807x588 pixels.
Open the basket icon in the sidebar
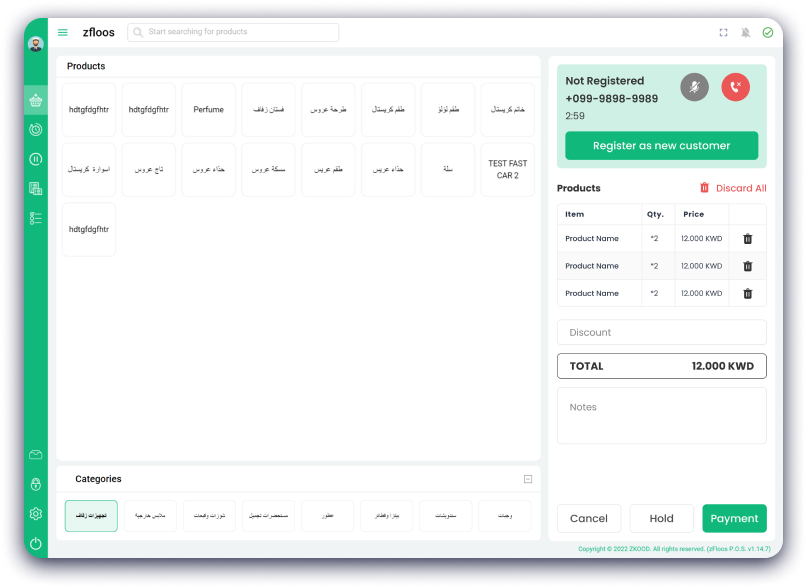[x=36, y=100]
